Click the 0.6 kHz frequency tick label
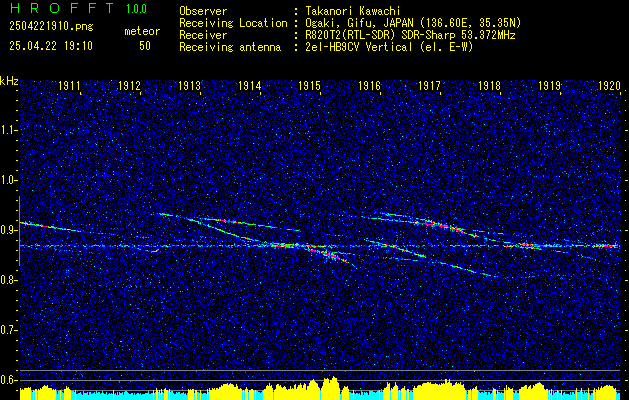The height and width of the screenshot is (400, 629). (8, 380)
